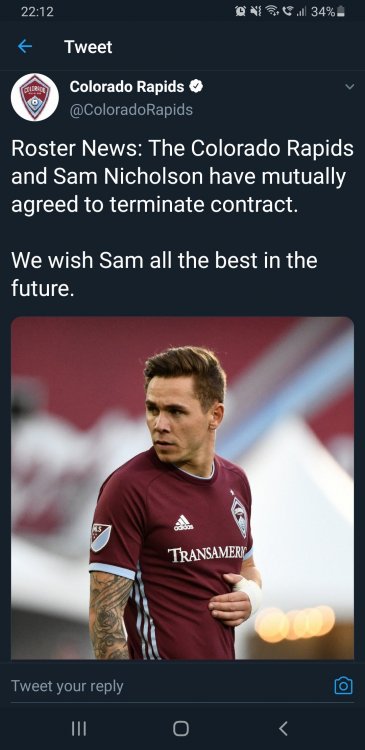Open Android recent apps button
Viewport: 365px width, 750px height.
click(x=79, y=728)
